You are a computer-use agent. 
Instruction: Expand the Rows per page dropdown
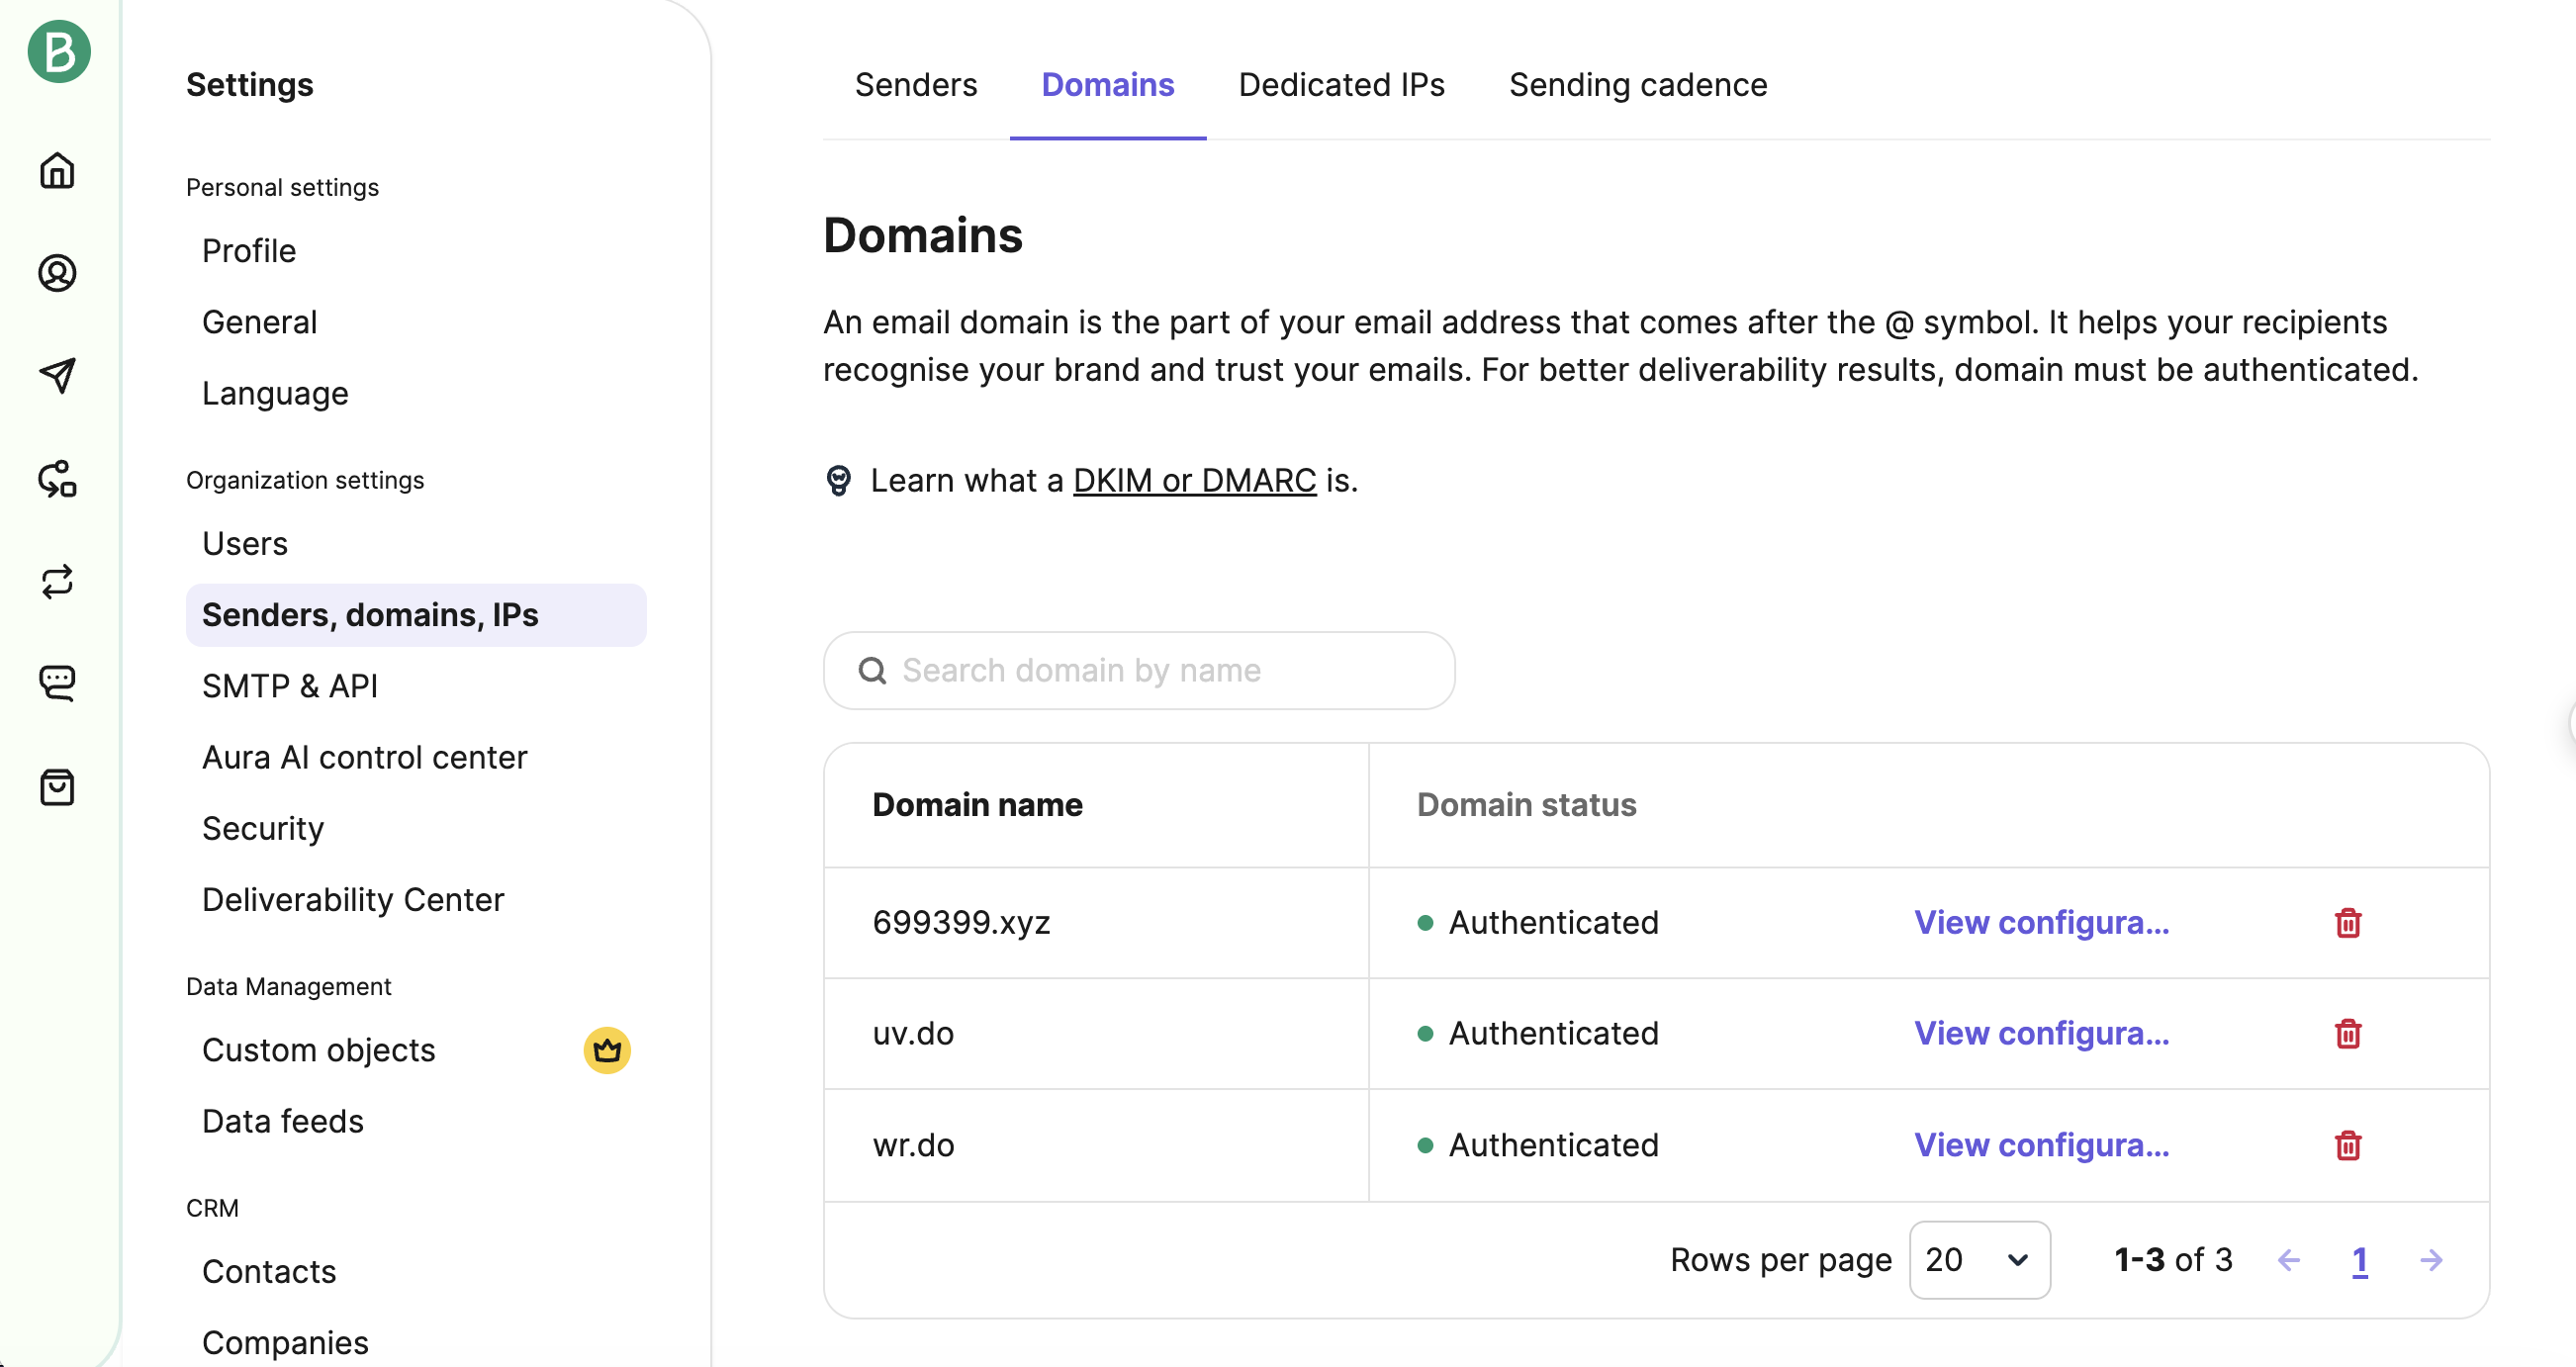coord(1979,1260)
